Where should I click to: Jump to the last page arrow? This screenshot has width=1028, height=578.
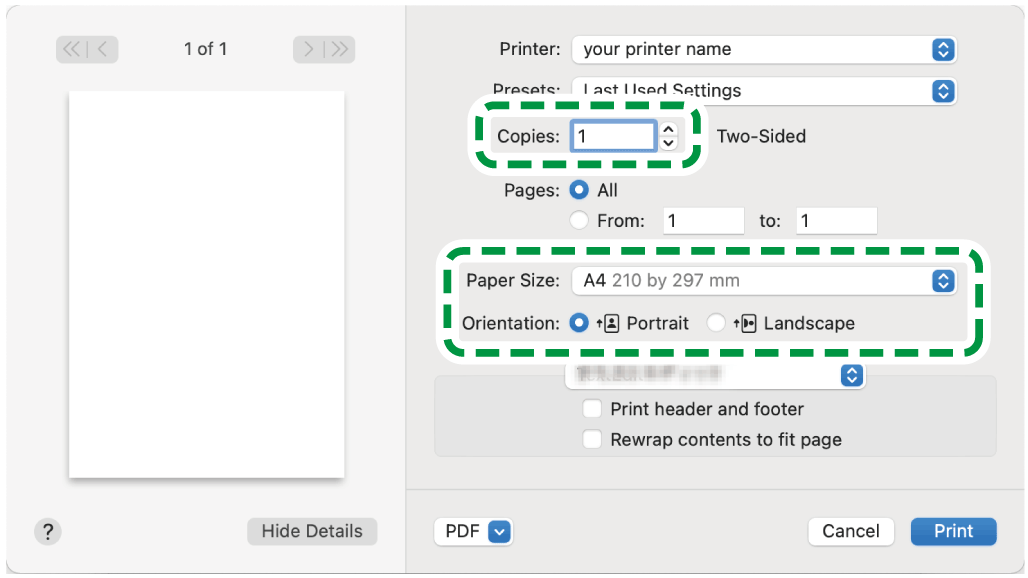339,49
